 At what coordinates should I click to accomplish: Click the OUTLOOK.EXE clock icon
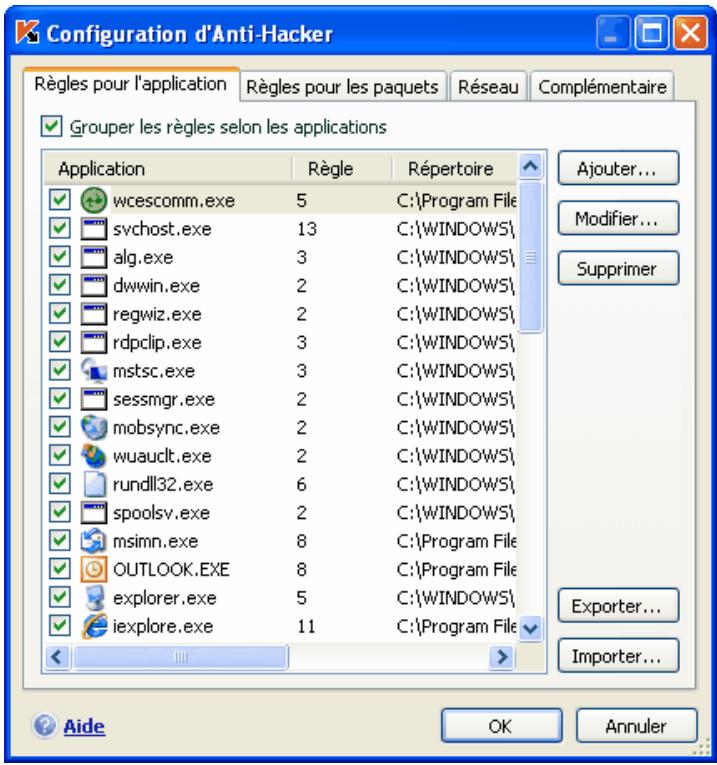pyautogui.click(x=94, y=569)
